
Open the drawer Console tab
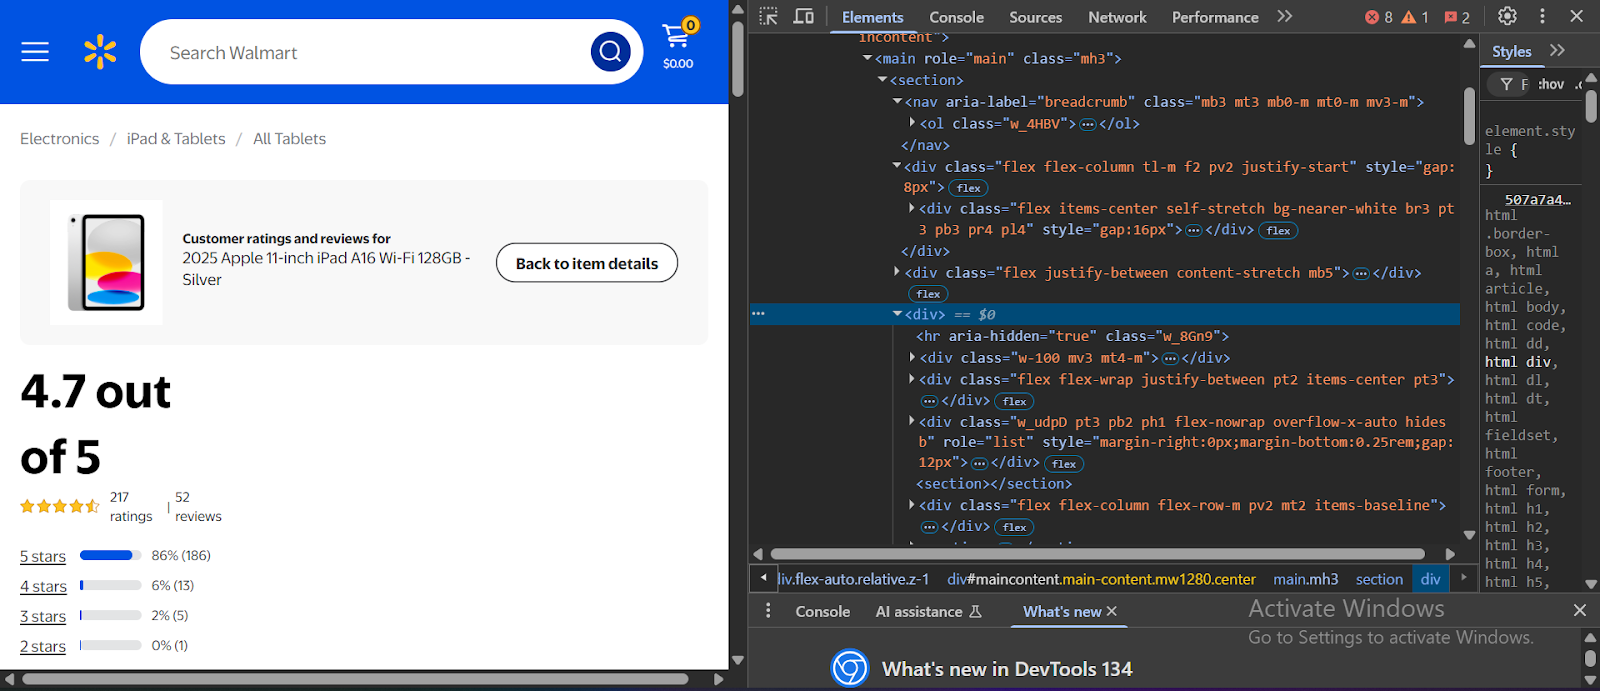point(822,612)
